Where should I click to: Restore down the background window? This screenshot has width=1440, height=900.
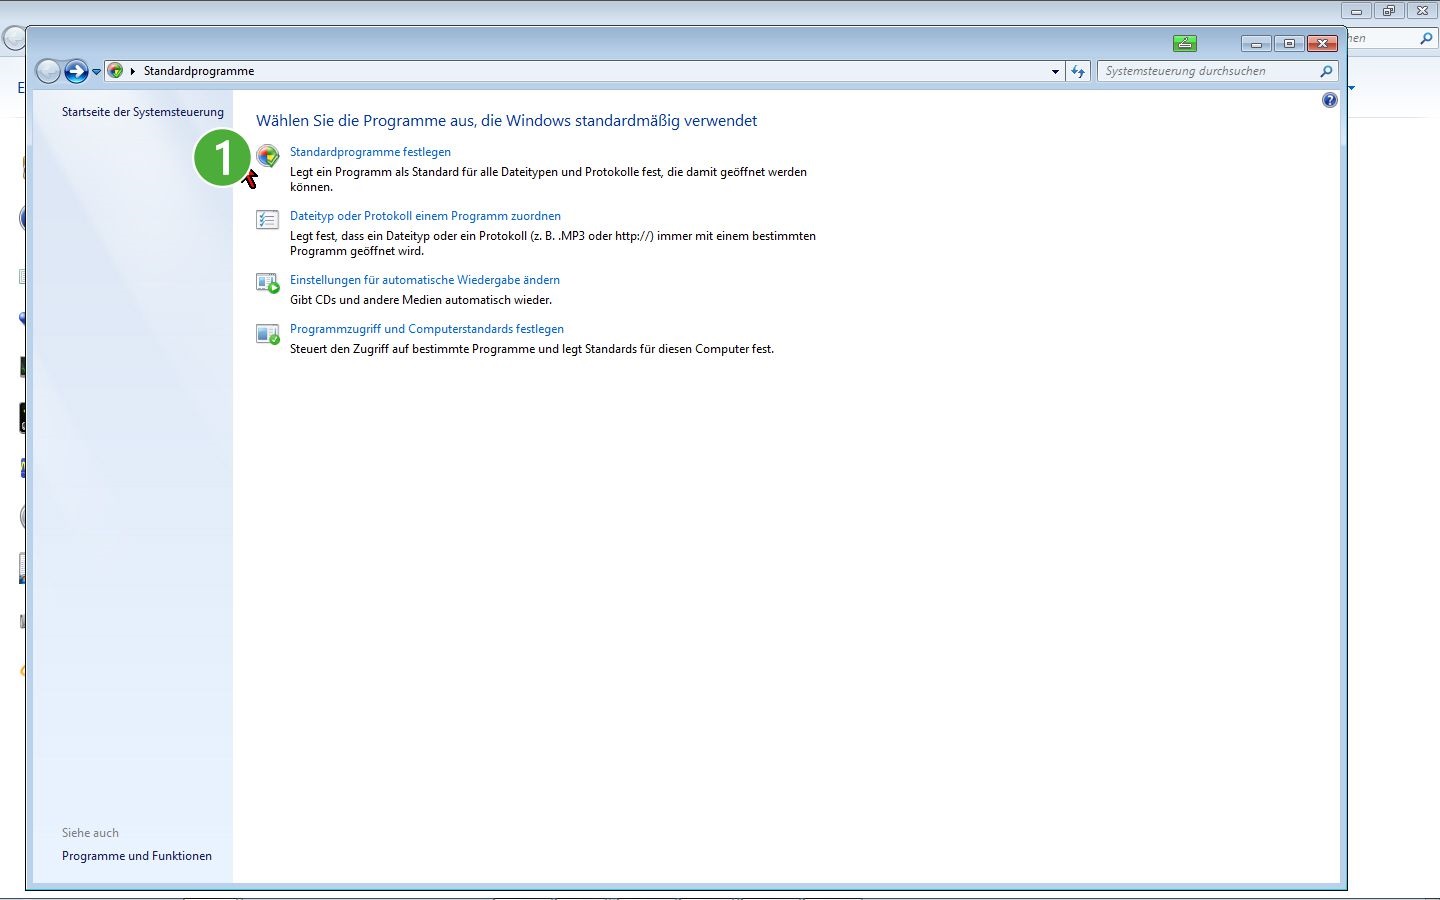click(x=1389, y=11)
